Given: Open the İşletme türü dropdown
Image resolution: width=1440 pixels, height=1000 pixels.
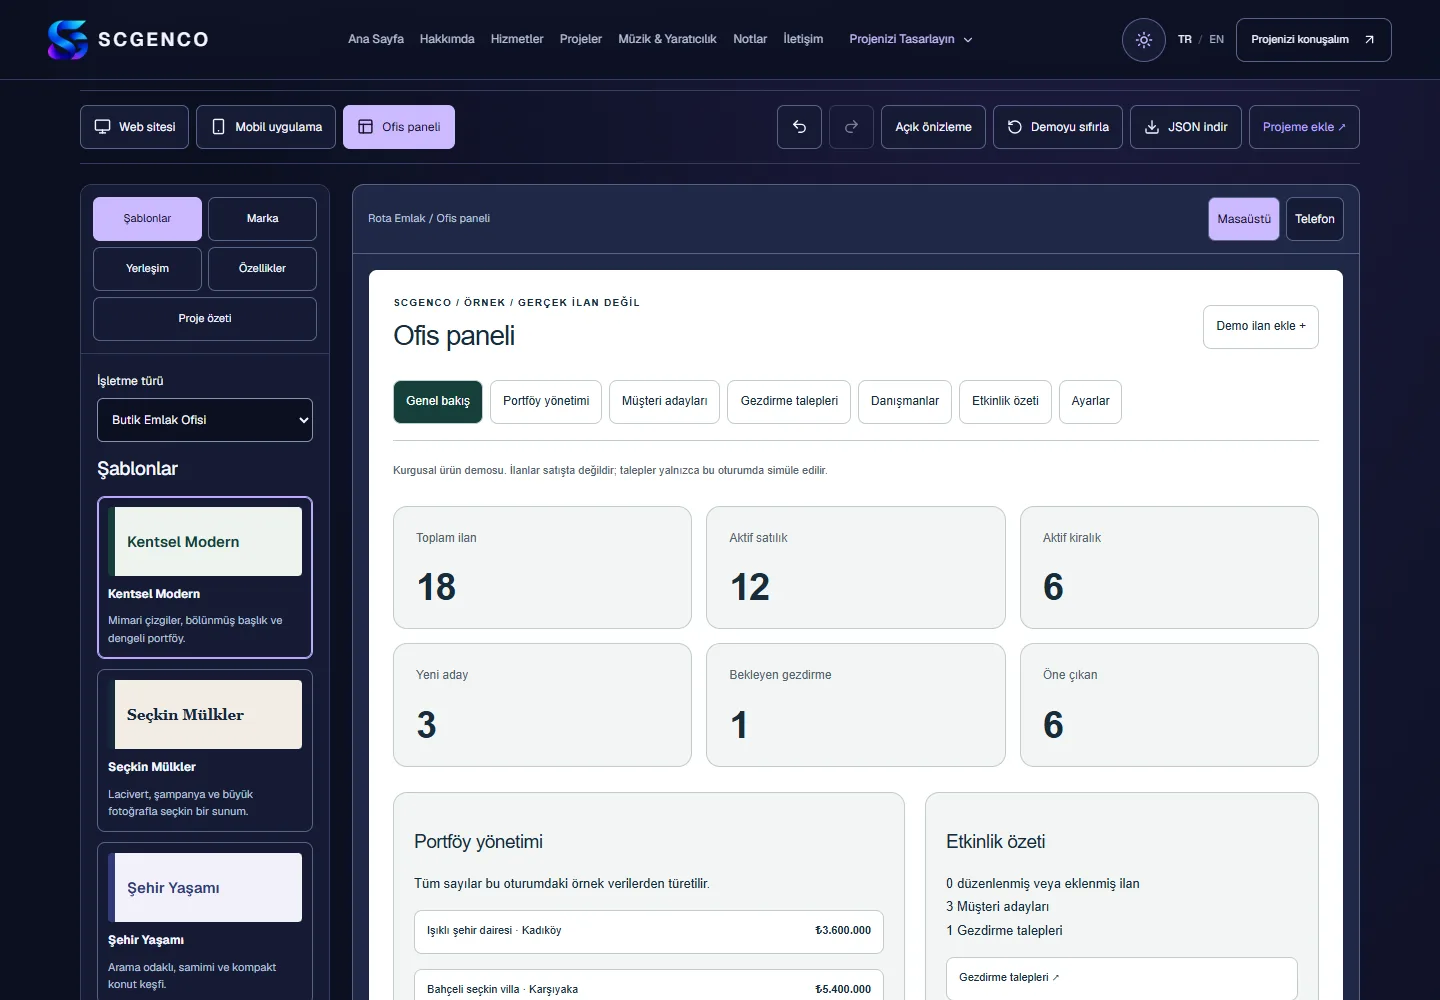Looking at the screenshot, I should tap(205, 420).
